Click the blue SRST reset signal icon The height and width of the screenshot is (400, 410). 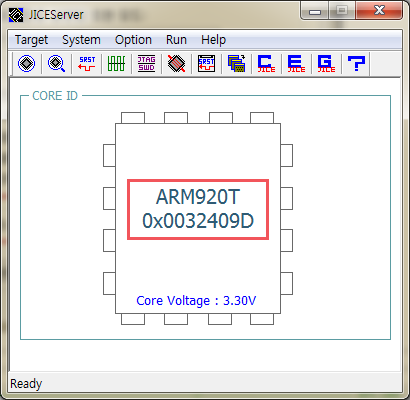(87, 63)
